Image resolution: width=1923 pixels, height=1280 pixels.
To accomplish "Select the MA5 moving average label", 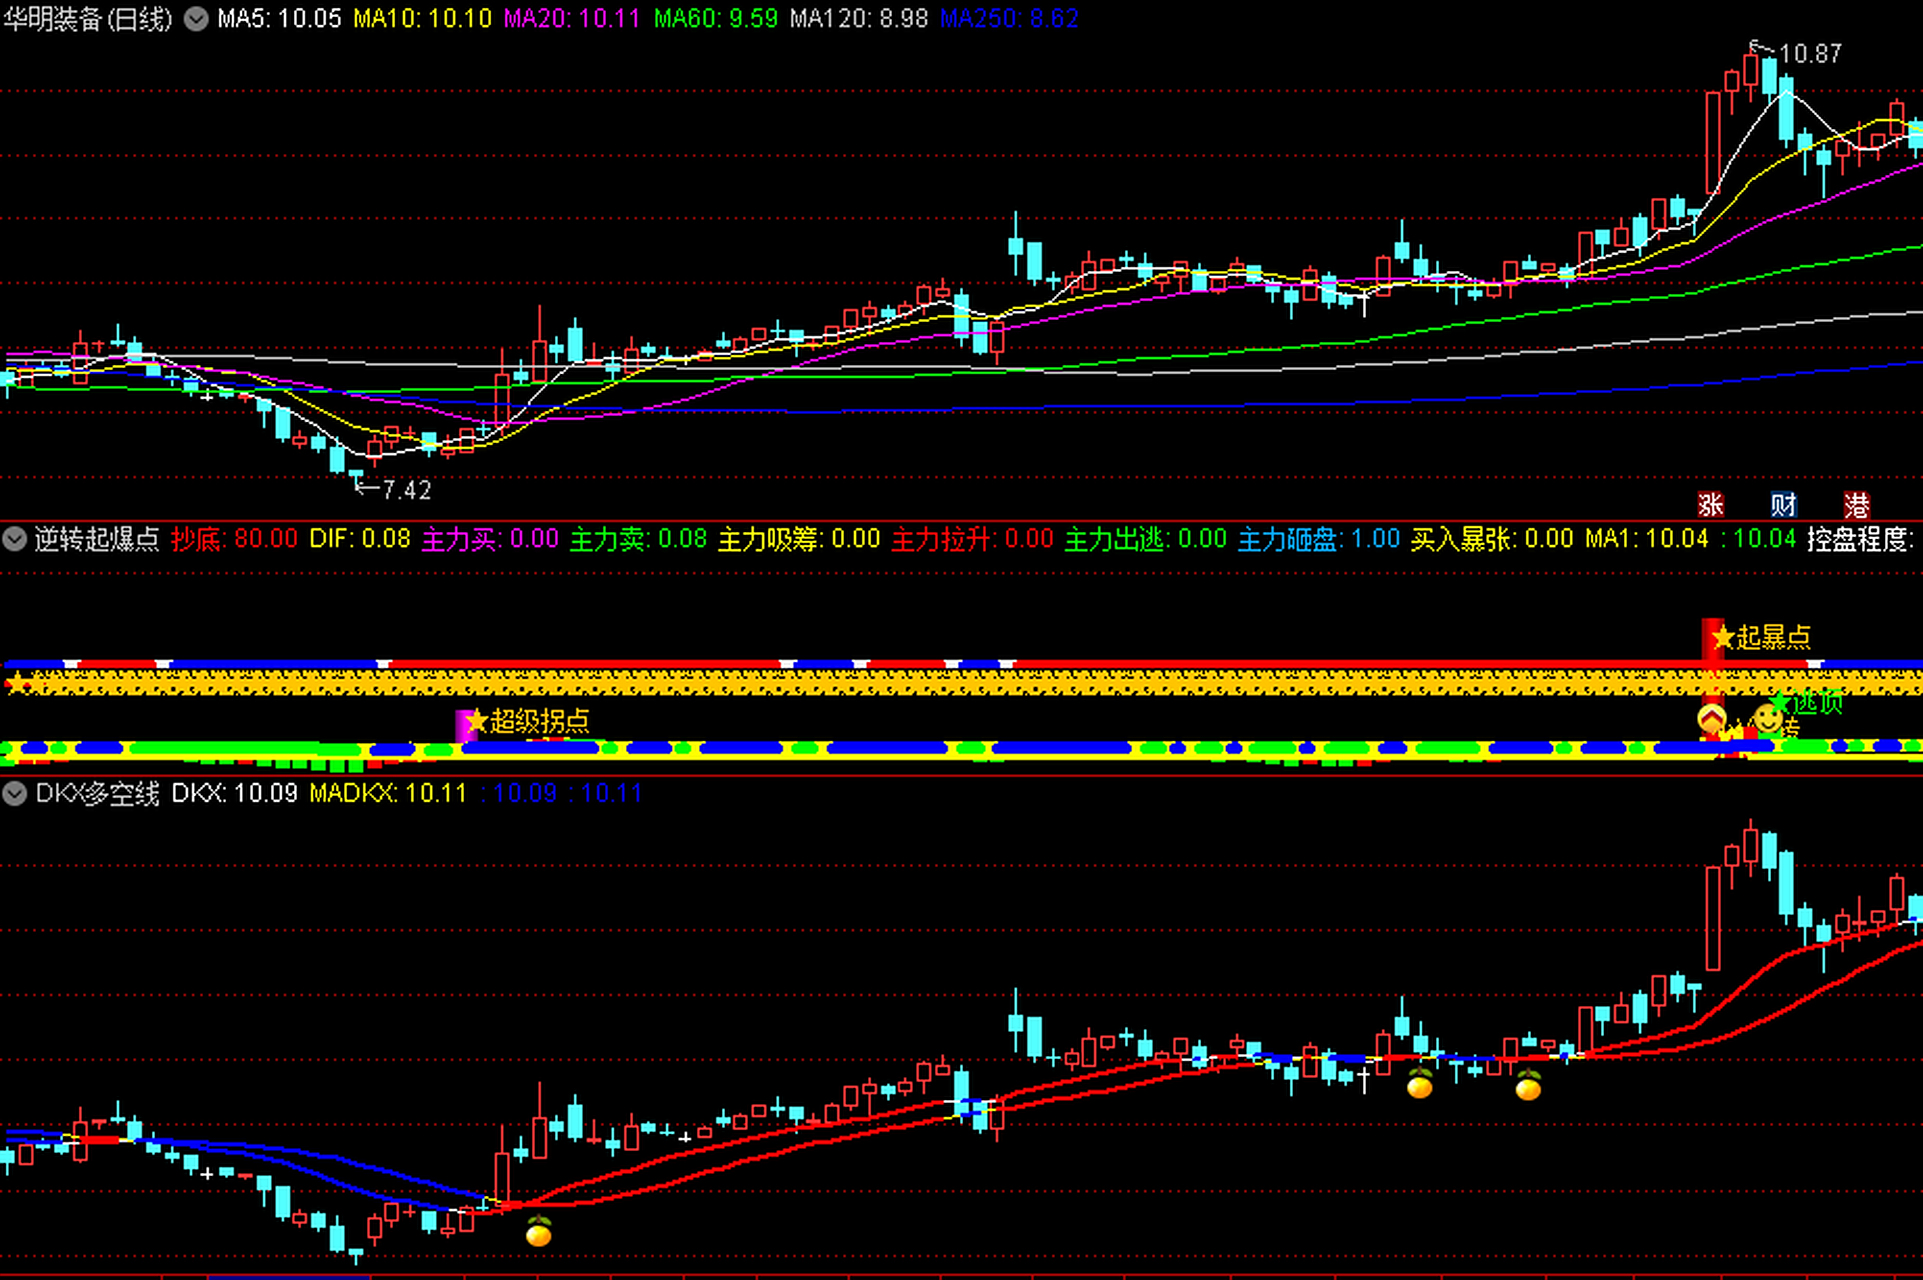I will pyautogui.click(x=279, y=19).
